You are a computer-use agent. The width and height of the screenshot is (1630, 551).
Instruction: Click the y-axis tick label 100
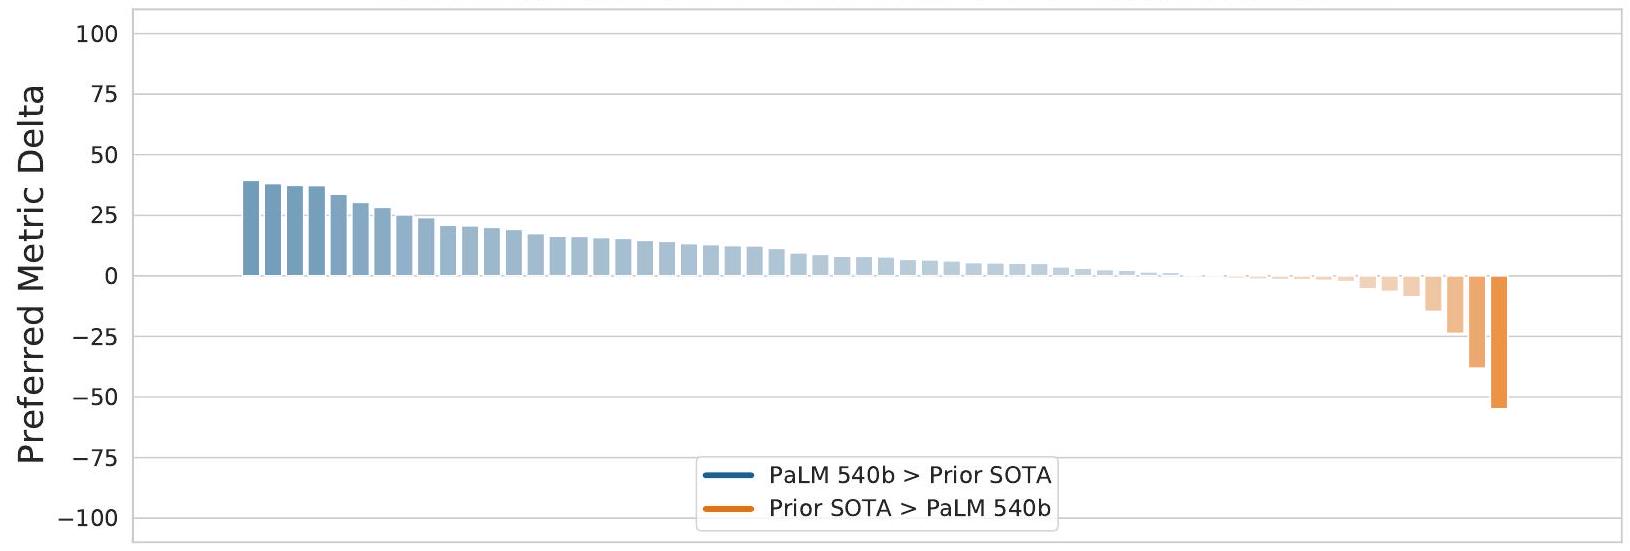pos(97,34)
